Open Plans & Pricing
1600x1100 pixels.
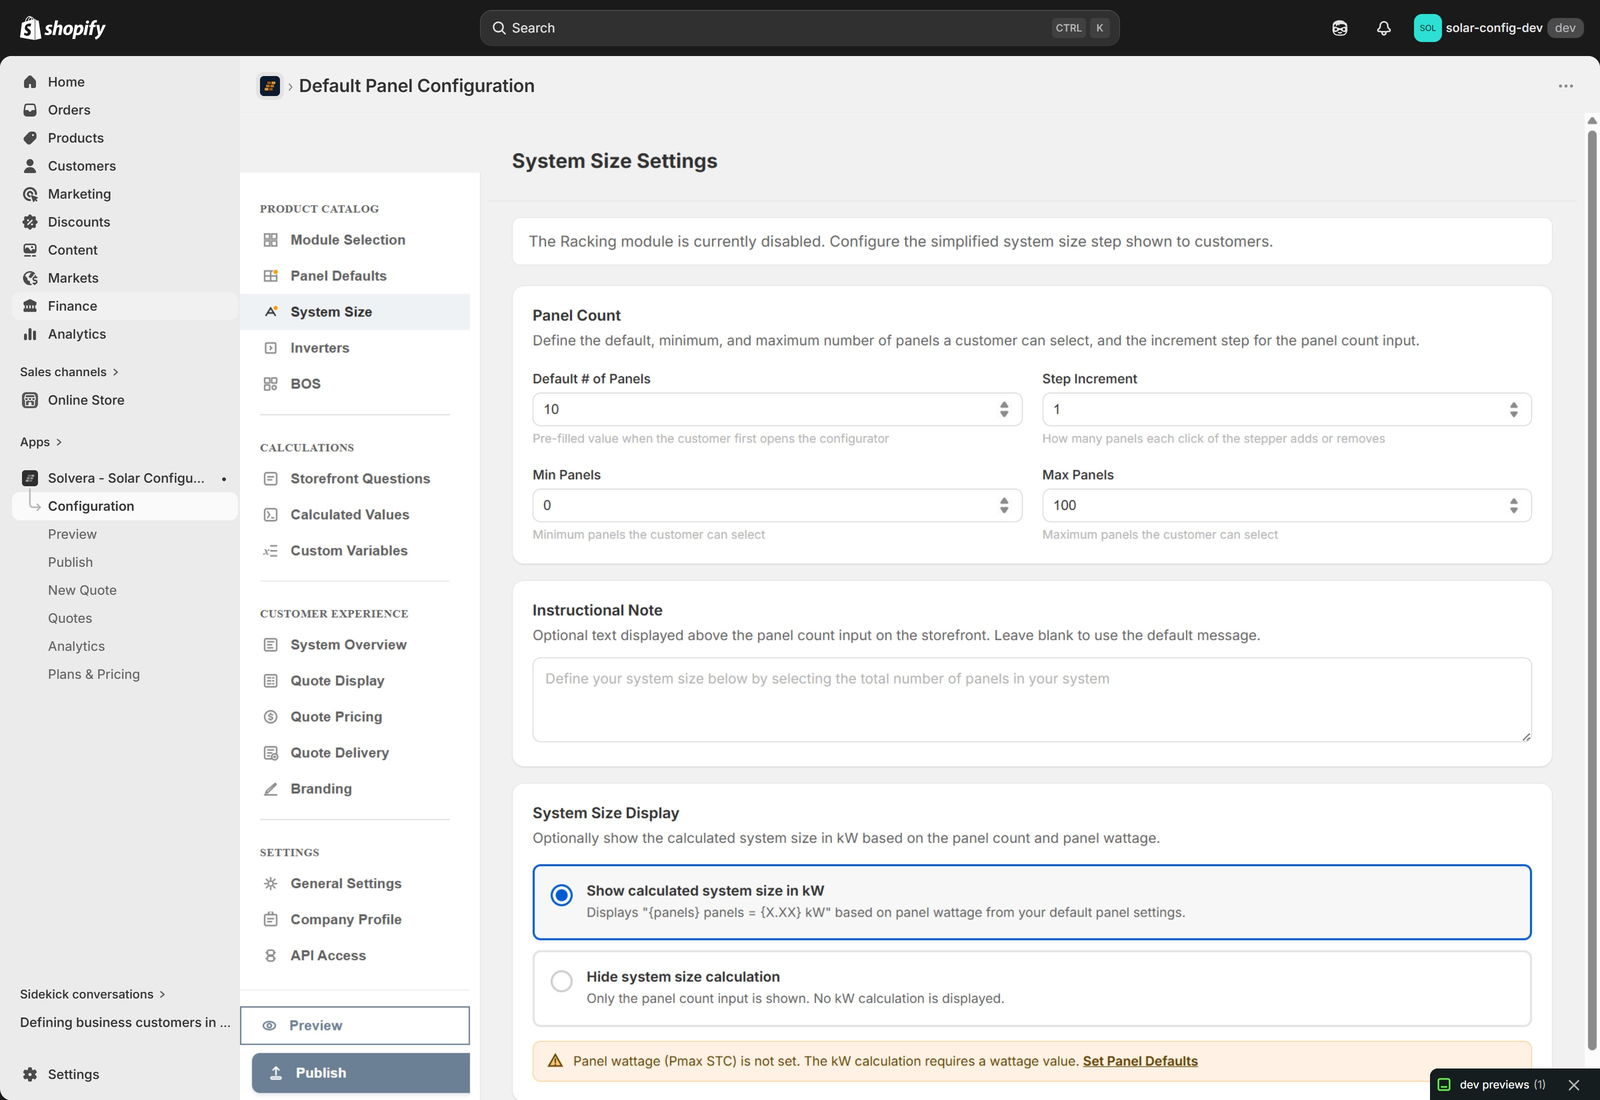pyautogui.click(x=94, y=674)
